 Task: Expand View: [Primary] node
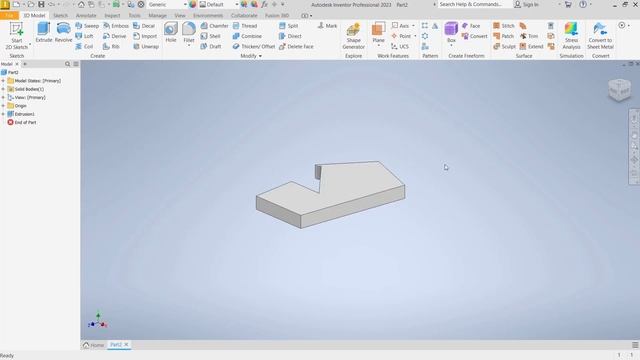pos(3,98)
